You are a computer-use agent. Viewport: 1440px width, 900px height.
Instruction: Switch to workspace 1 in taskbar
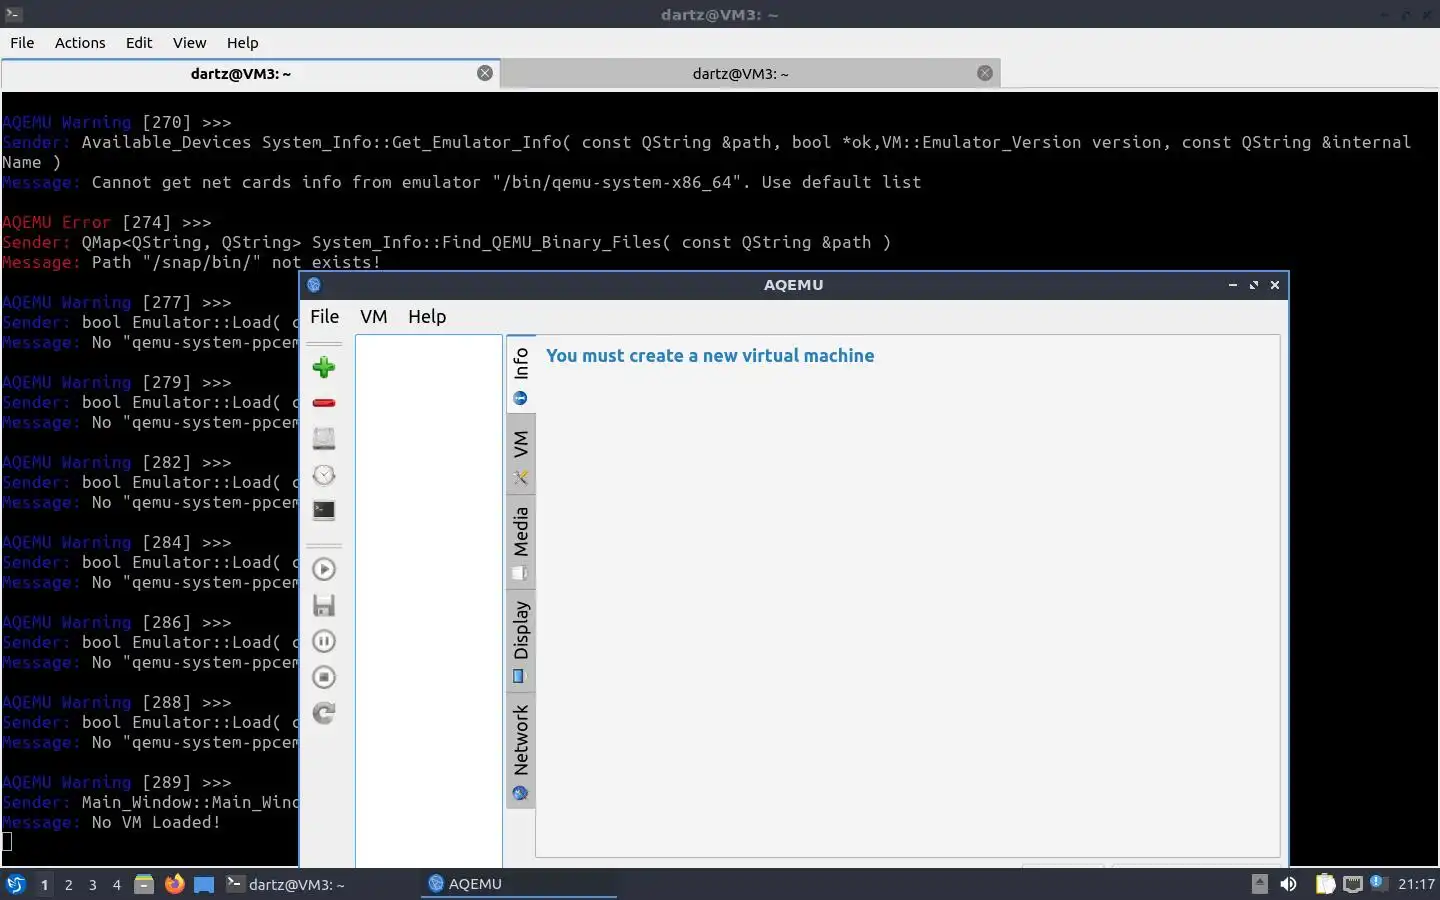pos(44,884)
